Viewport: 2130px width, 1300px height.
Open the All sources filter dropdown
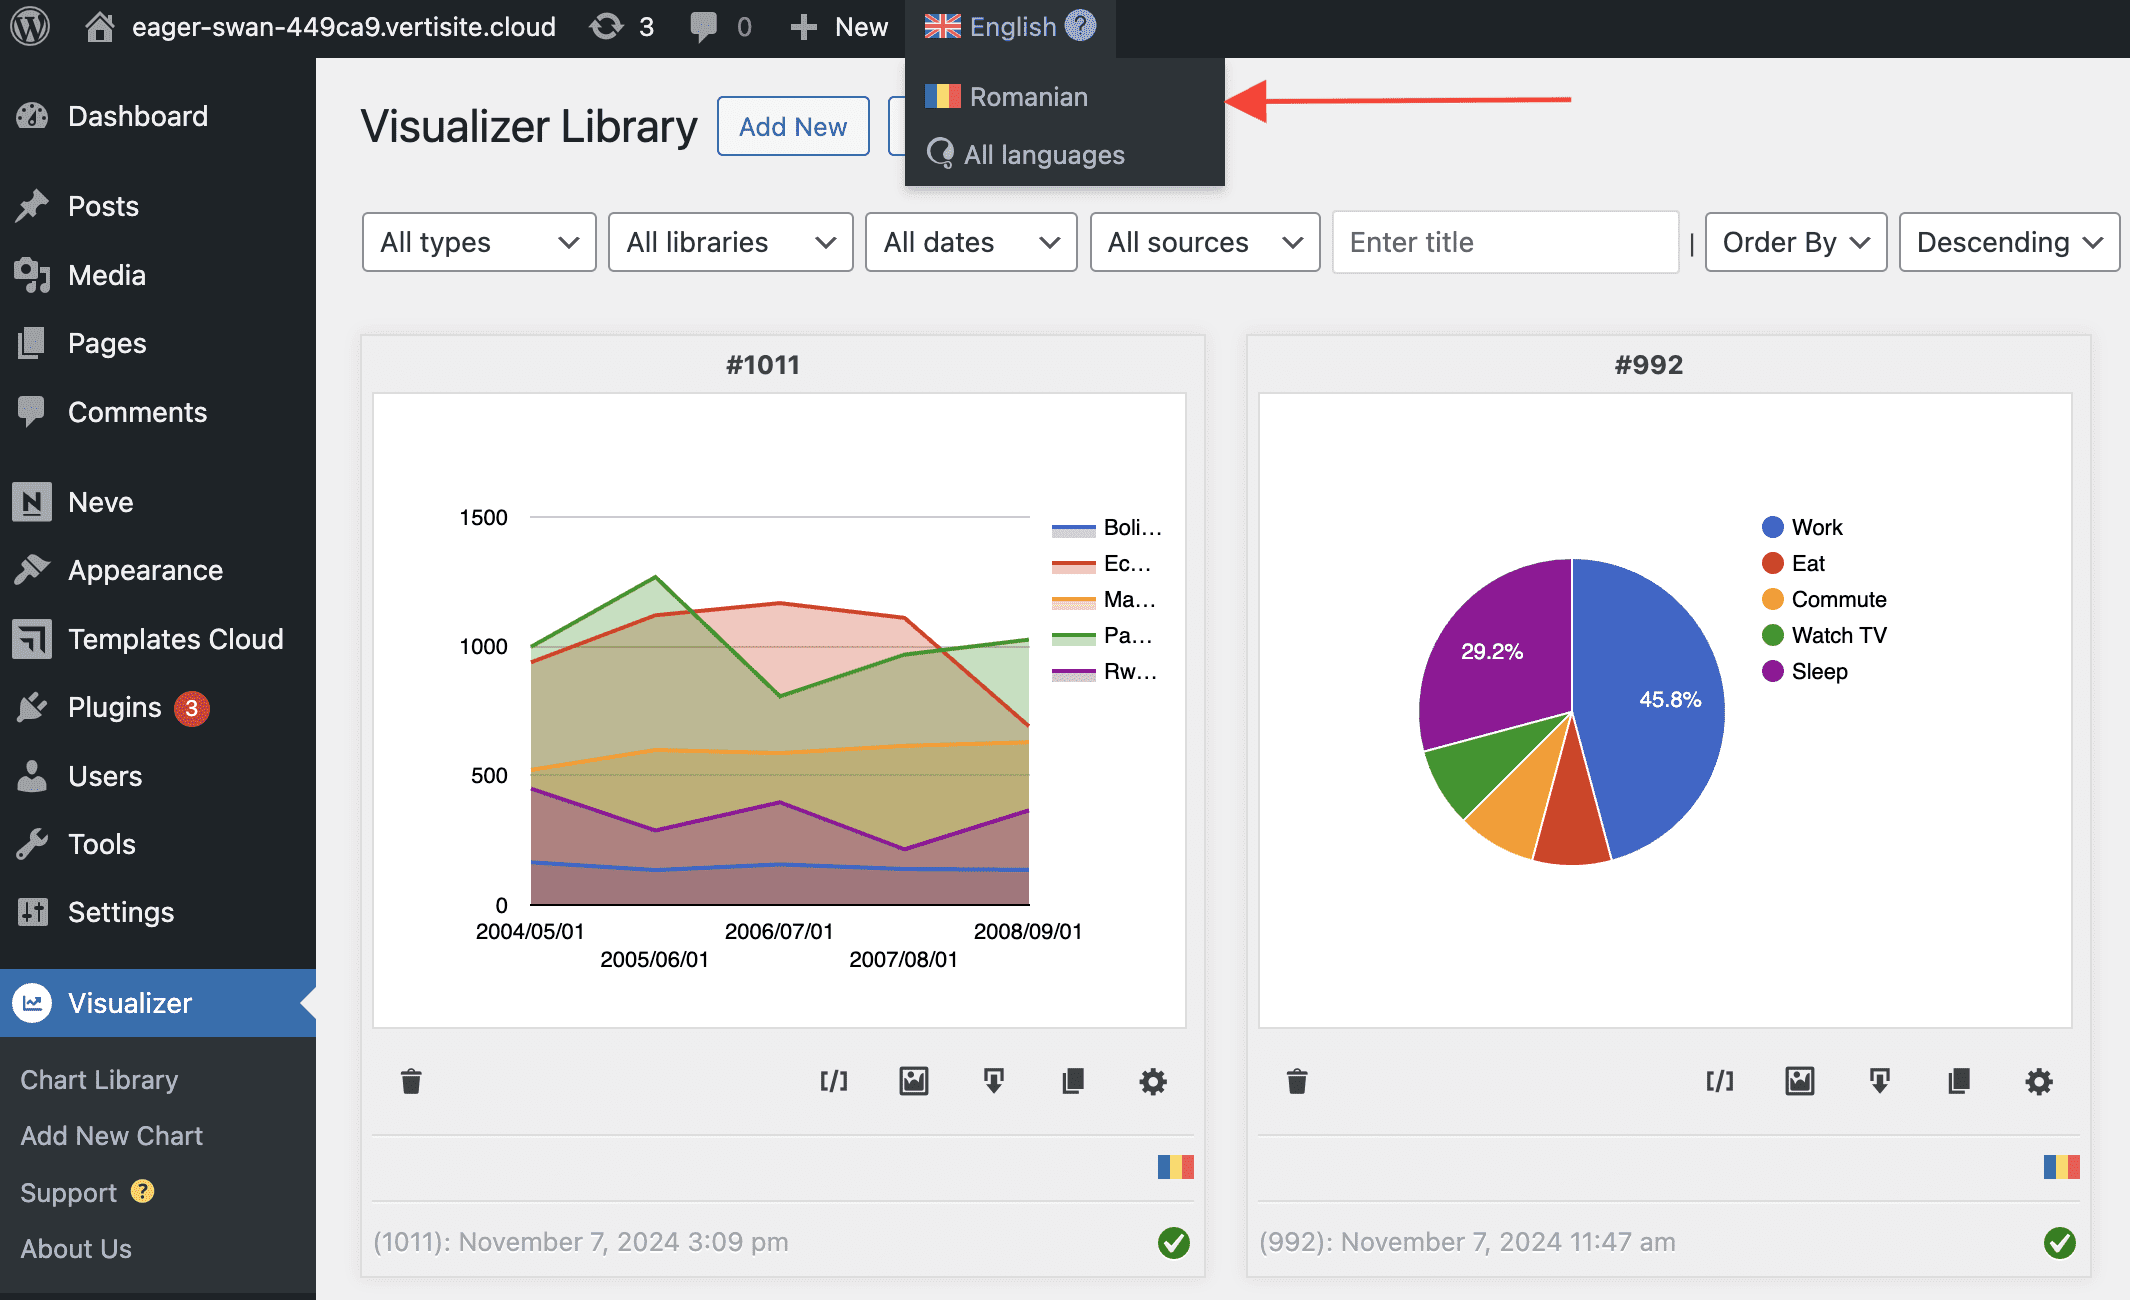[1204, 242]
